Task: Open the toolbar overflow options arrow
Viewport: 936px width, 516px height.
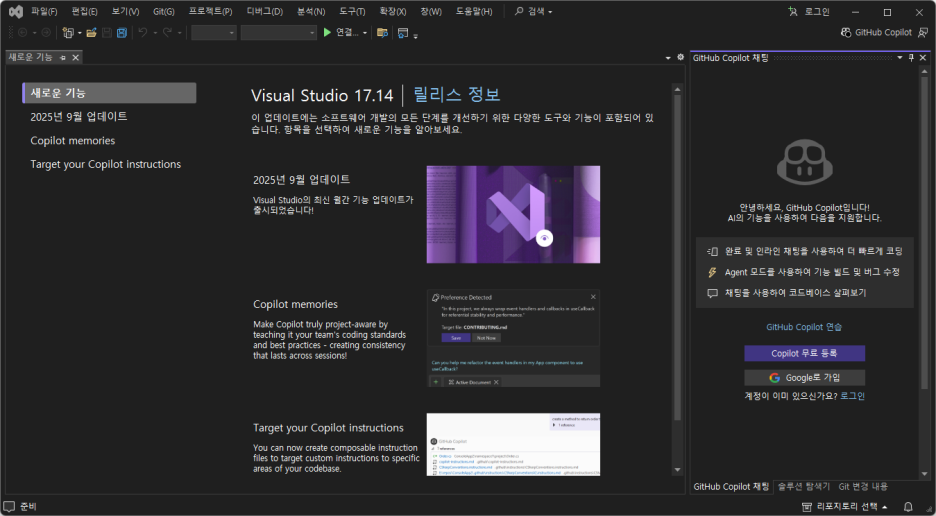Action: coord(415,35)
